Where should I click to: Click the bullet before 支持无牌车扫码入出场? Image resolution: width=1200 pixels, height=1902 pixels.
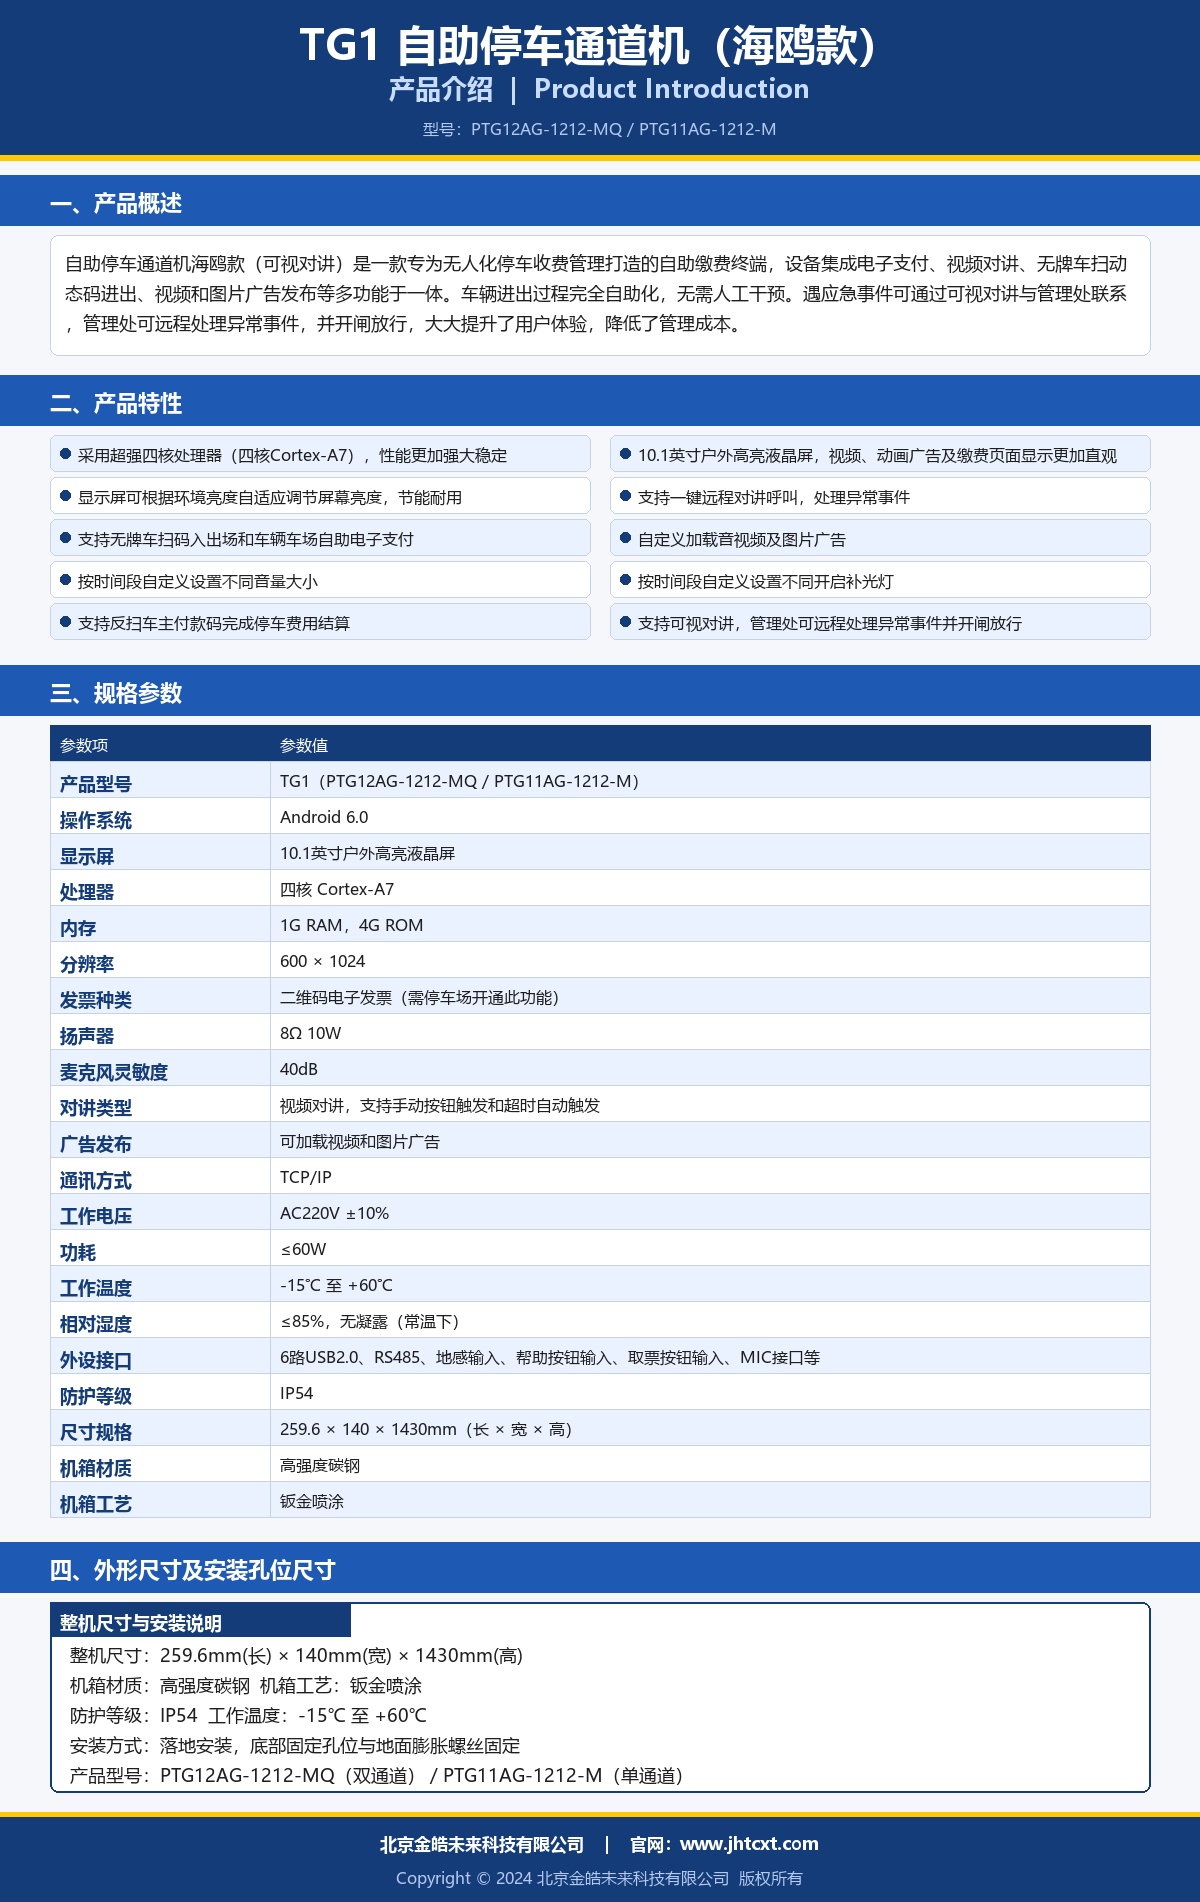[x=66, y=538]
